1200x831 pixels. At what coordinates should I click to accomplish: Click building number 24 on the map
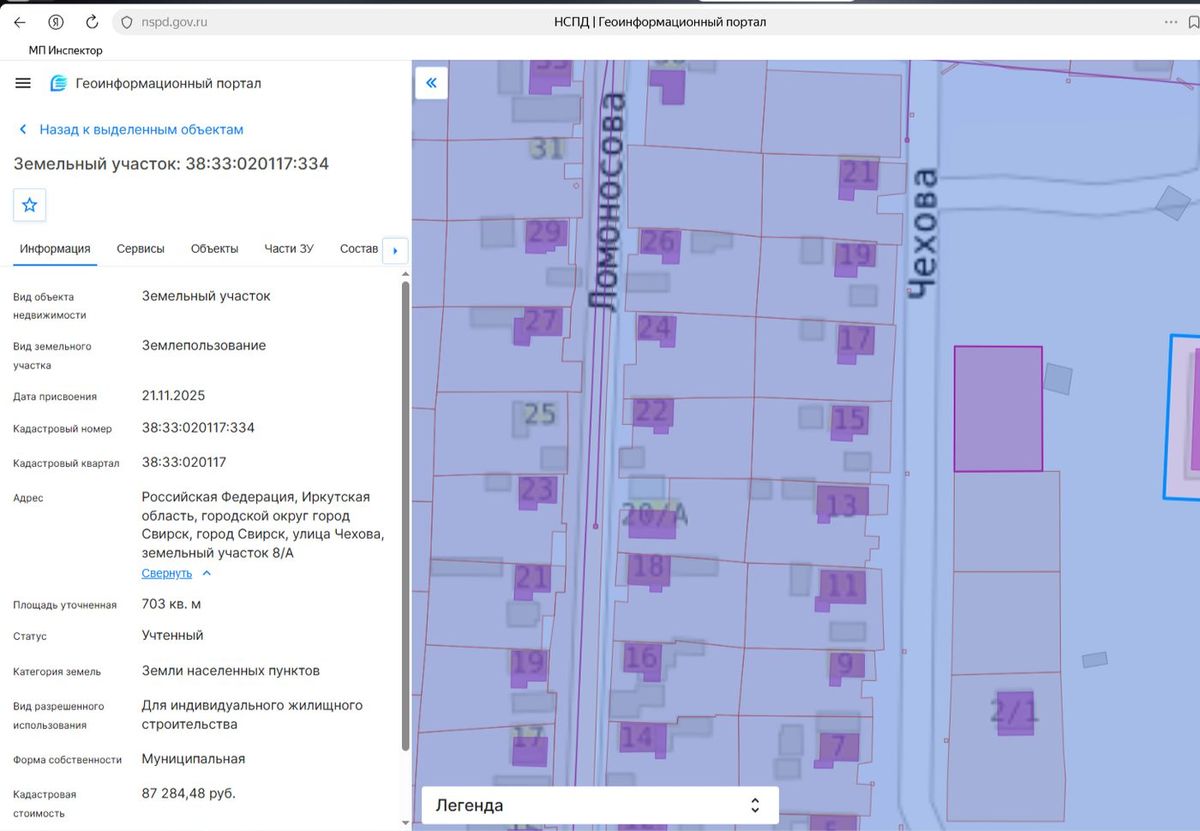[654, 328]
